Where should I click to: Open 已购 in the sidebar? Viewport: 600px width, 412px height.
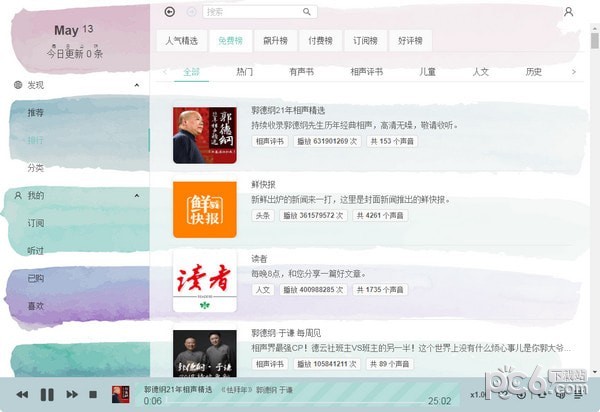click(x=36, y=278)
